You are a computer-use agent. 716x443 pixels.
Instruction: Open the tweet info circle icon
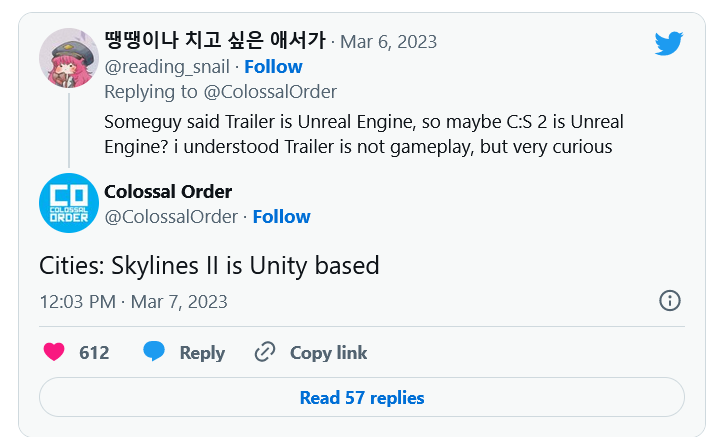[670, 300]
